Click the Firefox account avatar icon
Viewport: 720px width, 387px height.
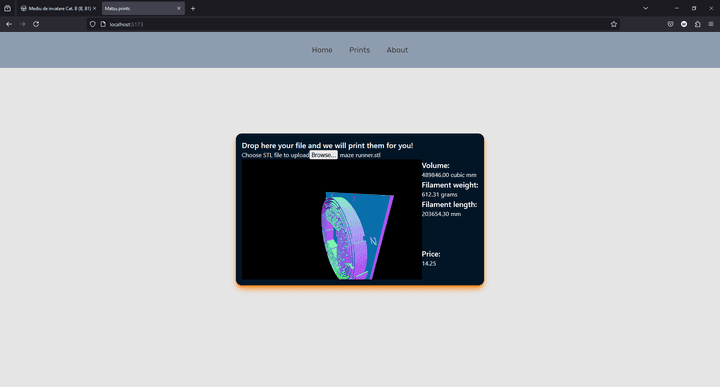684,24
